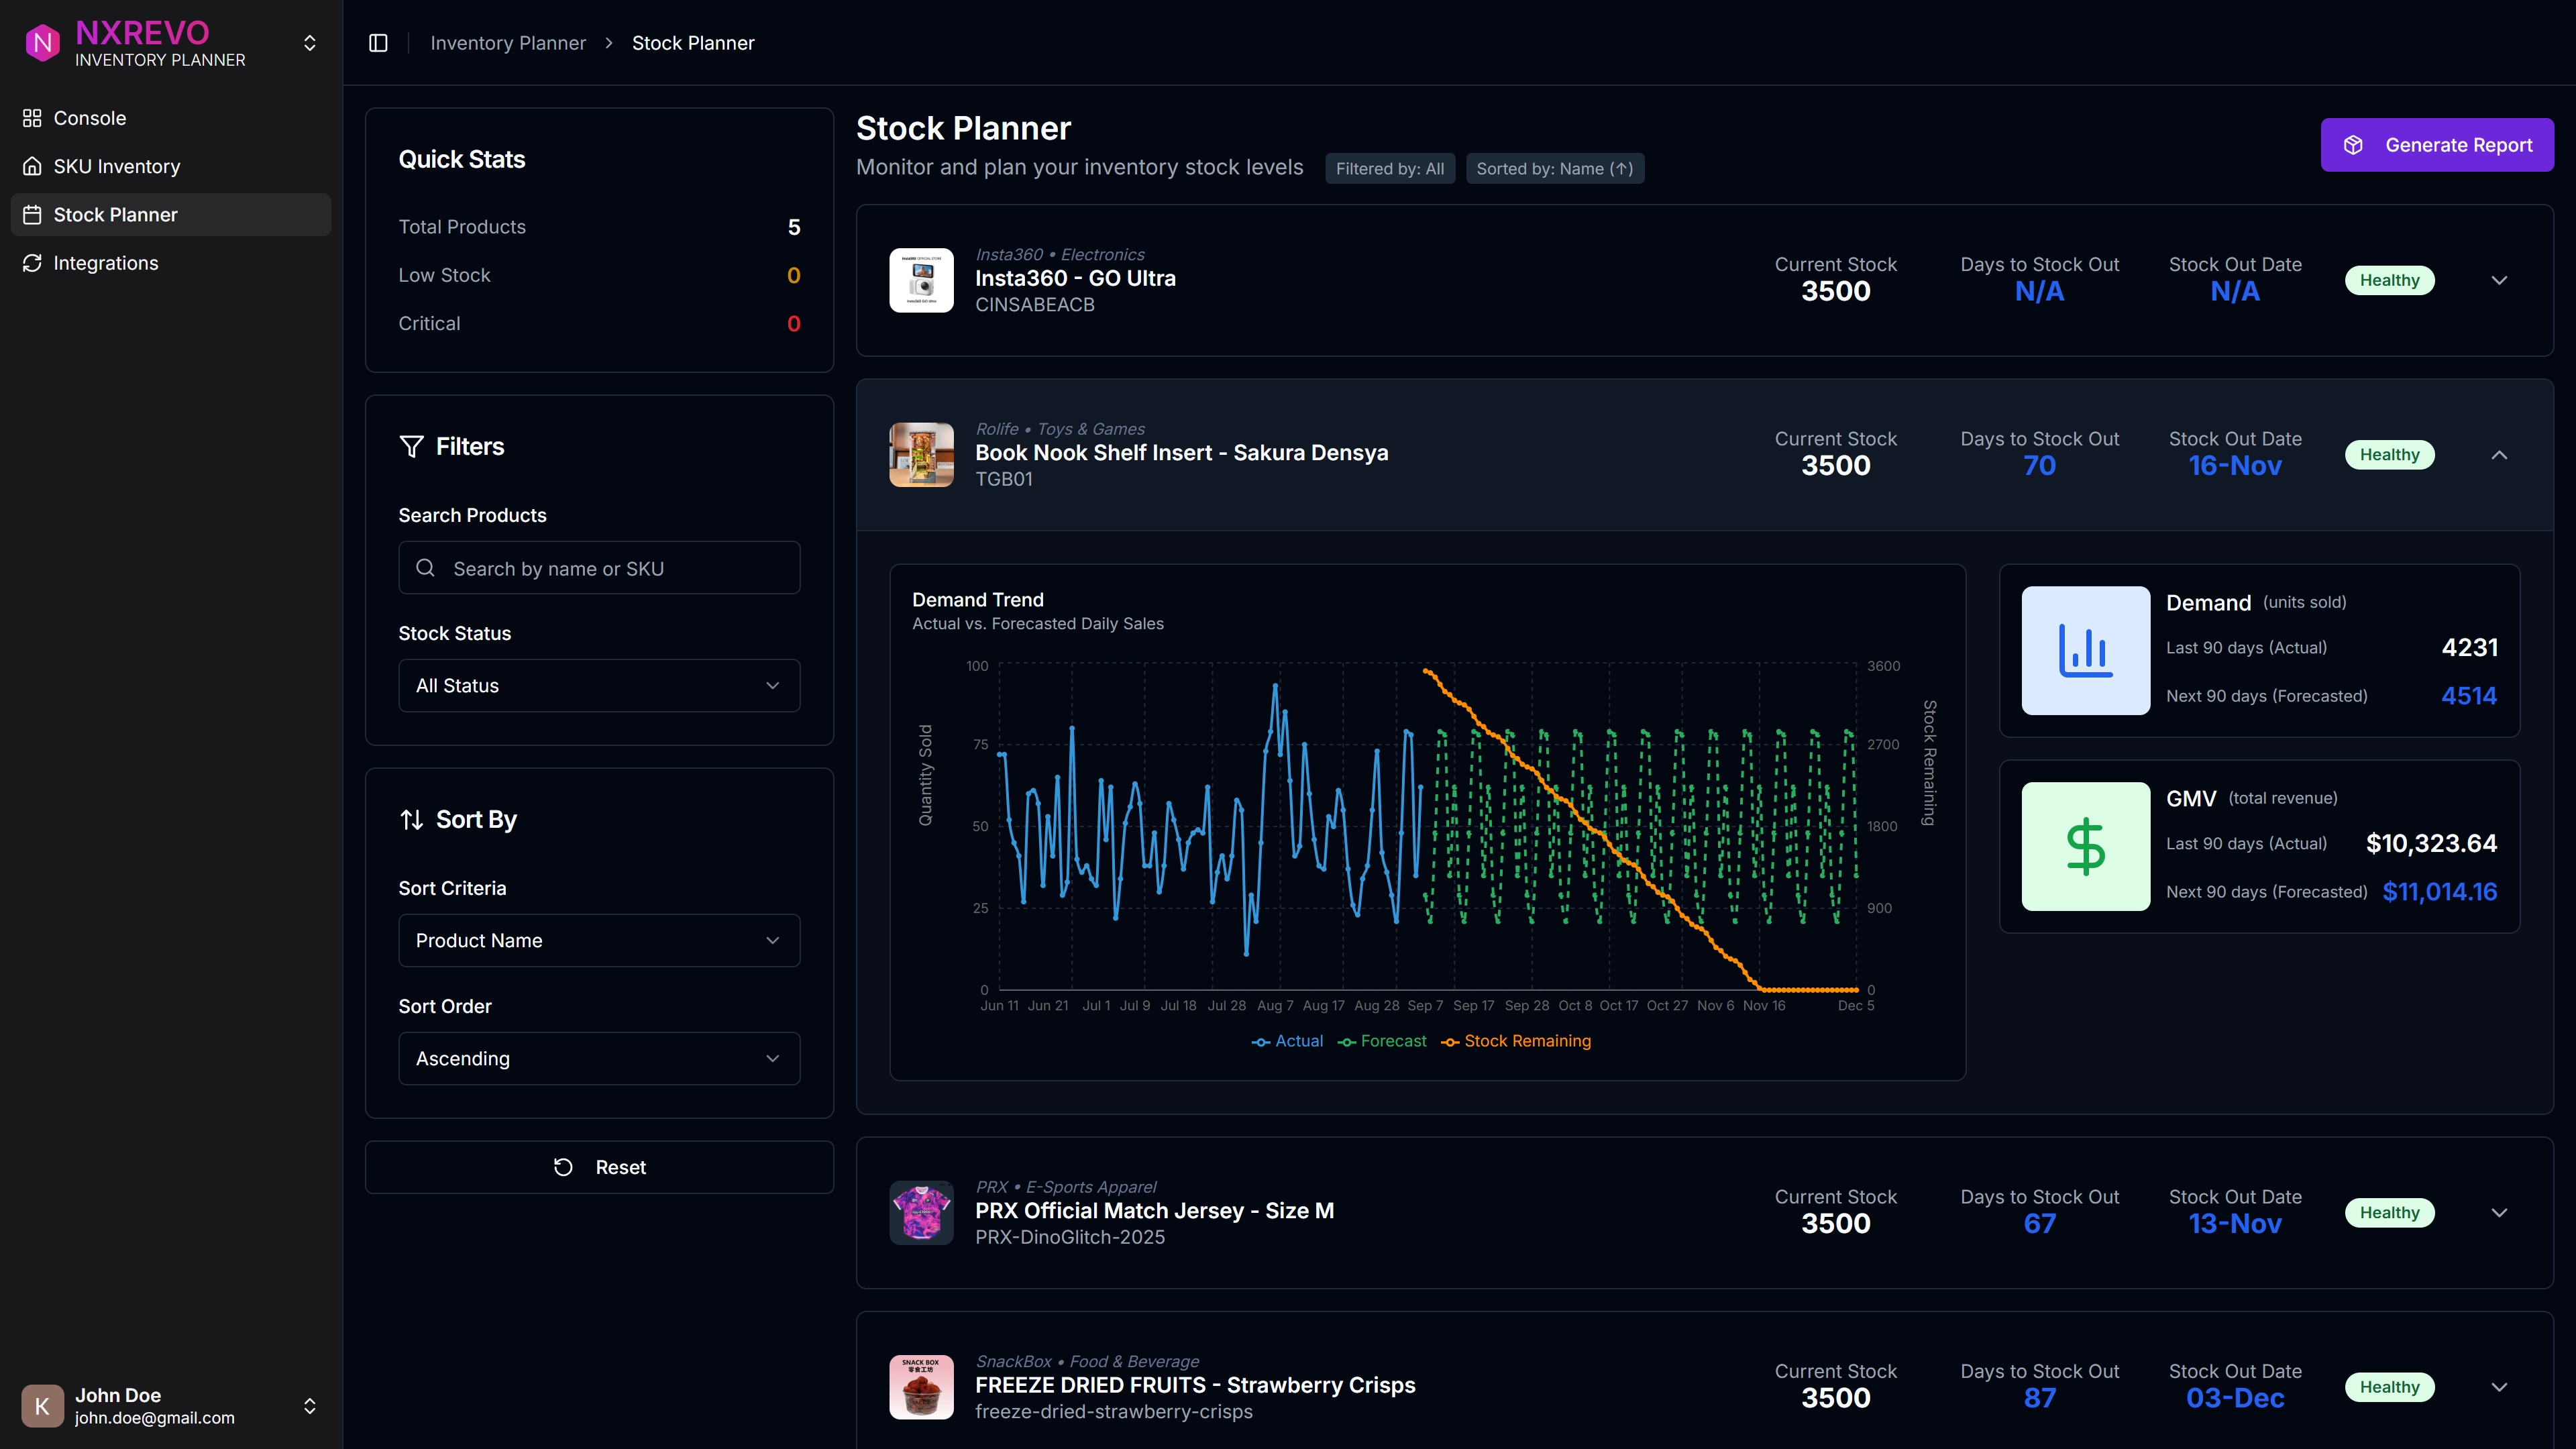Screen dimensions: 2576x1449
Task: Click the Filters funnel icon
Action: click(411, 446)
